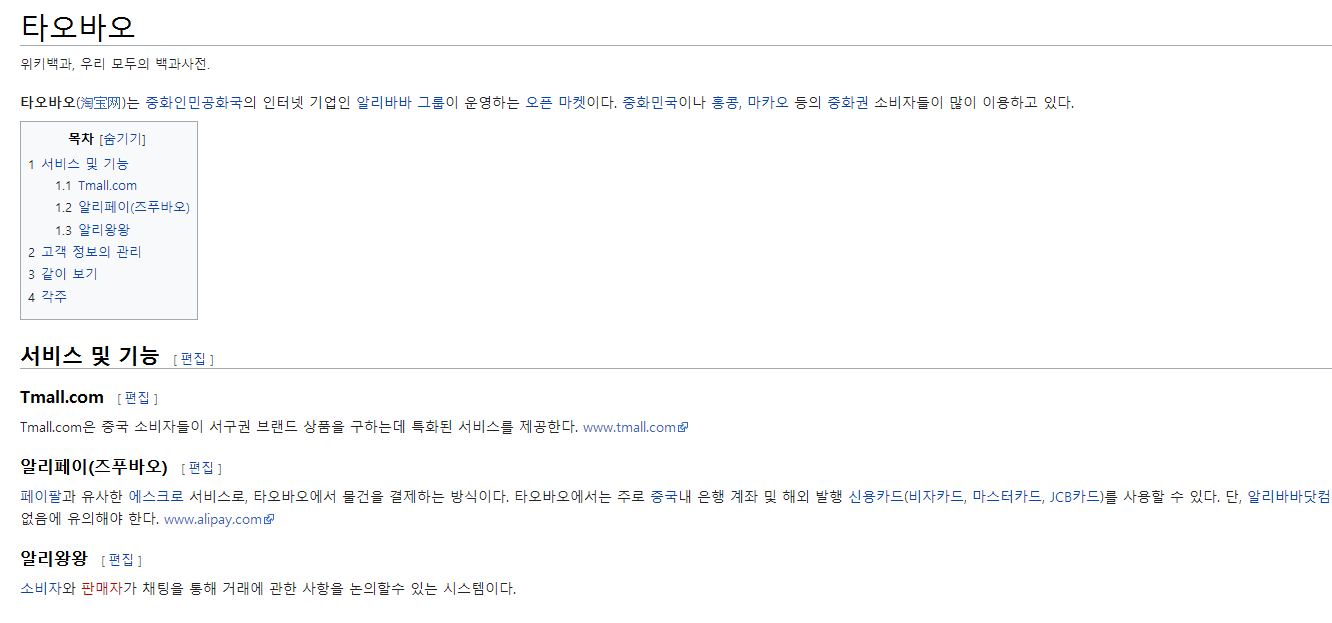Screen dimensions: 1332x623
Task: Click the external link icon after www.alipay.com
Action: tap(269, 520)
